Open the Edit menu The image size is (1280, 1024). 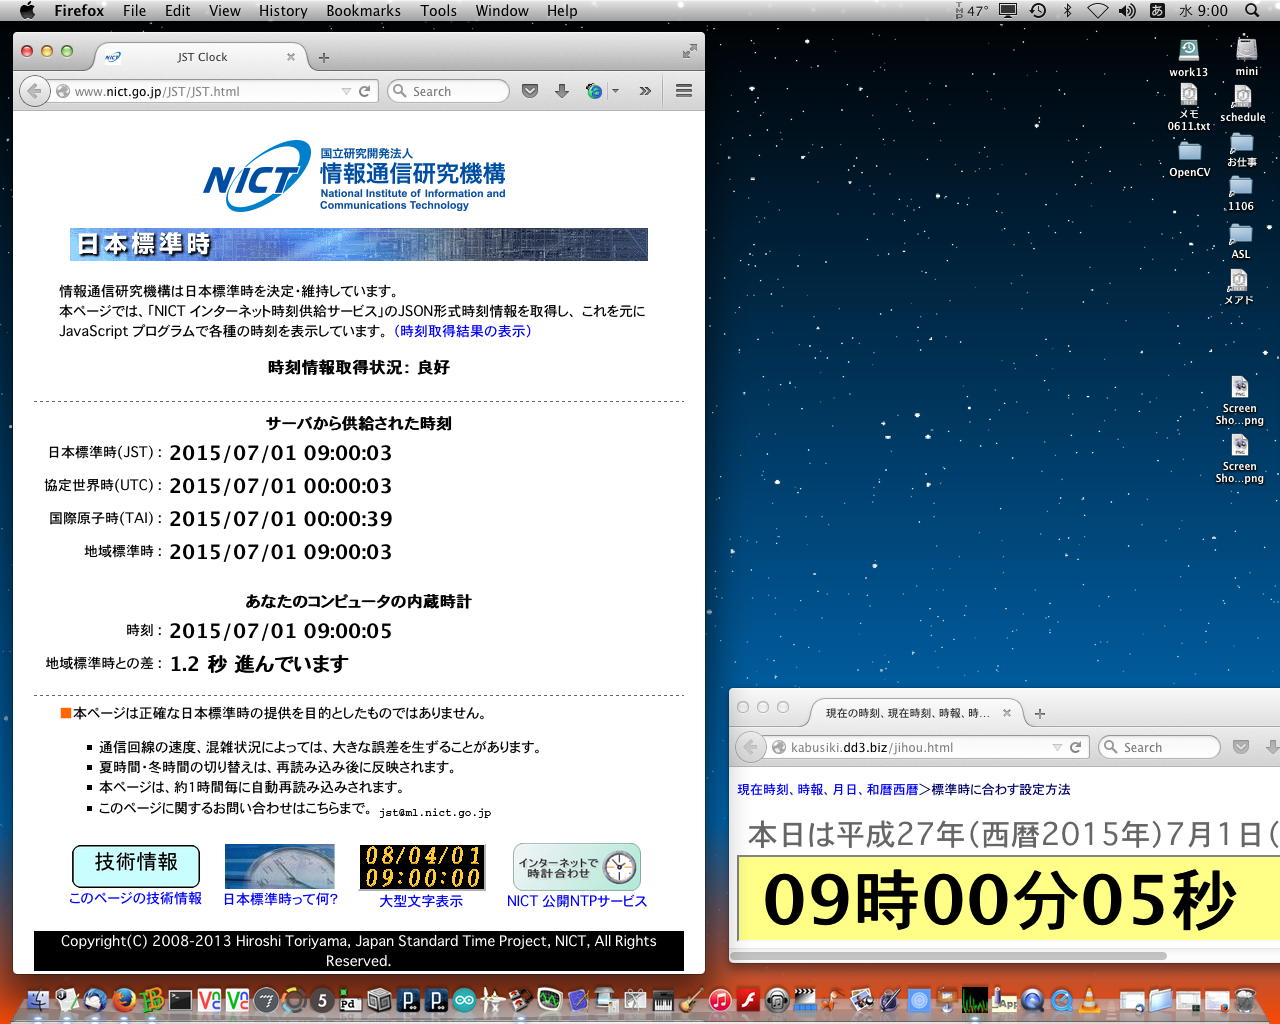[x=178, y=11]
